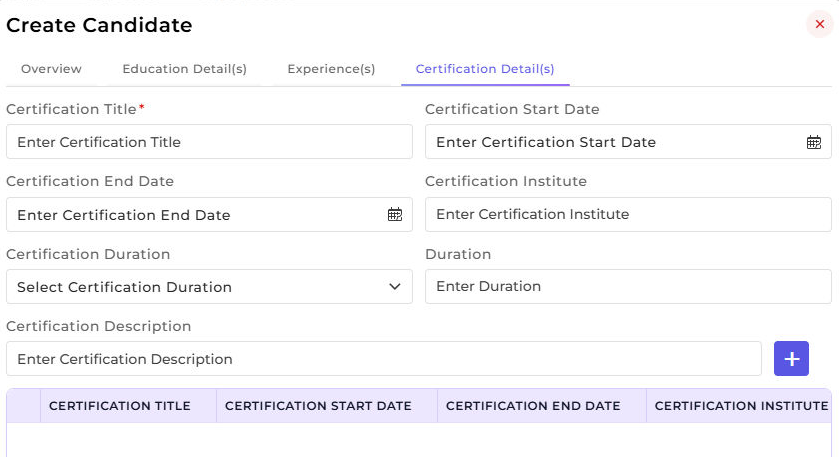
Task: Open calendar for Certification End Date
Action: (x=394, y=215)
